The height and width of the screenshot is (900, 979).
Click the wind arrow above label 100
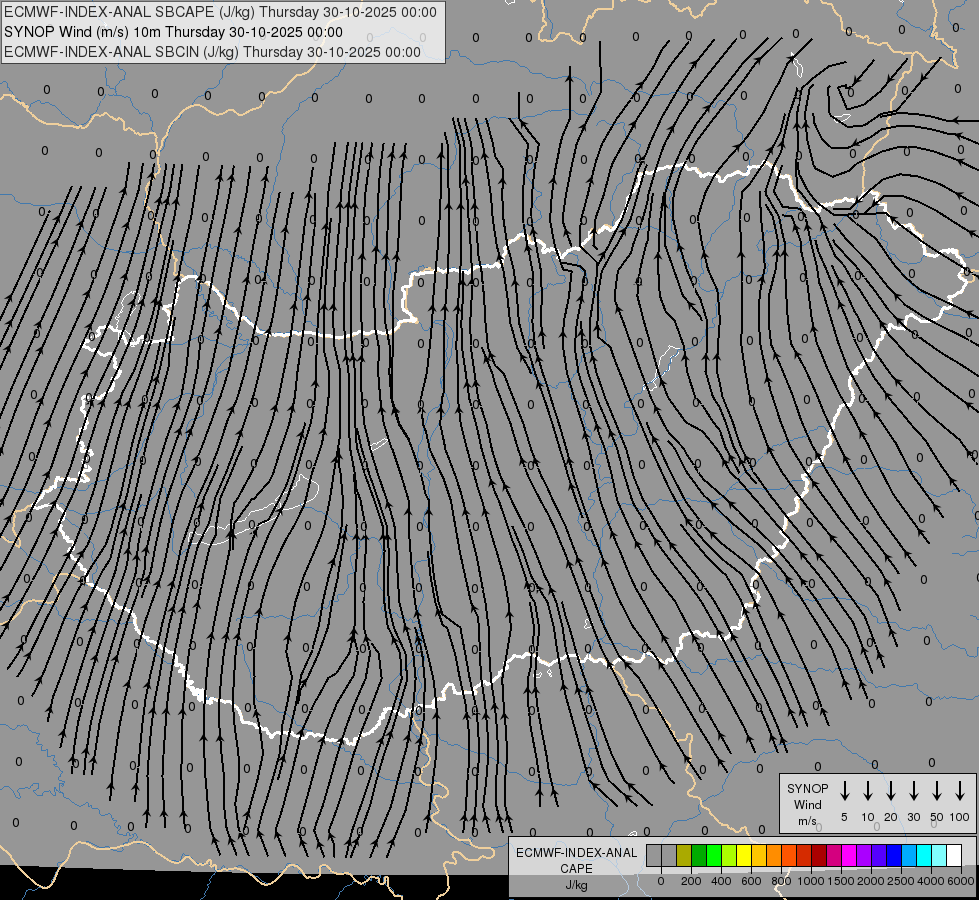(x=960, y=791)
